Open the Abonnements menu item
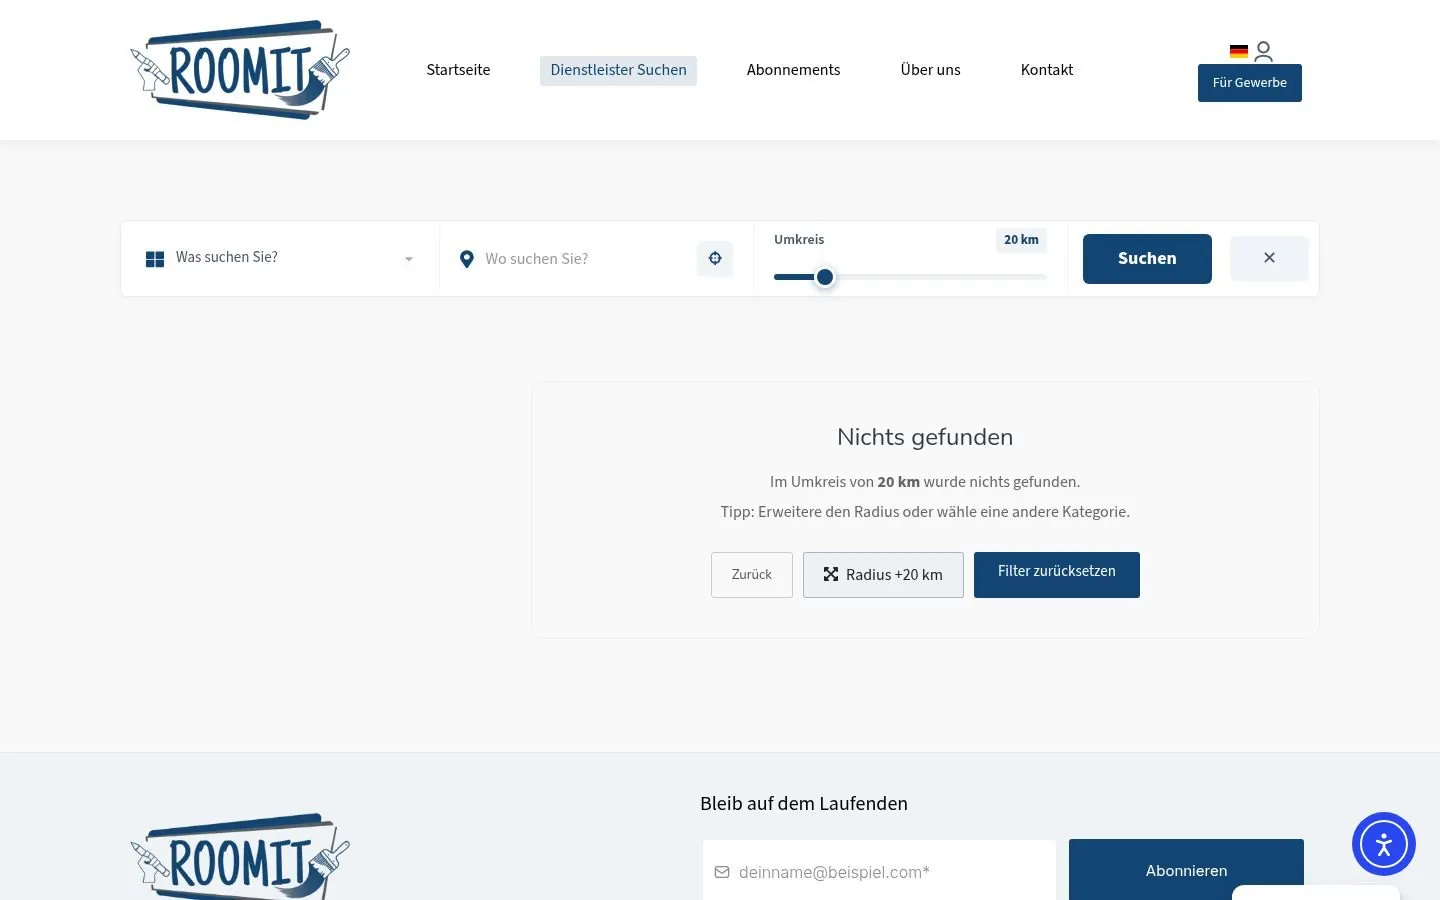The width and height of the screenshot is (1440, 900). click(x=793, y=70)
